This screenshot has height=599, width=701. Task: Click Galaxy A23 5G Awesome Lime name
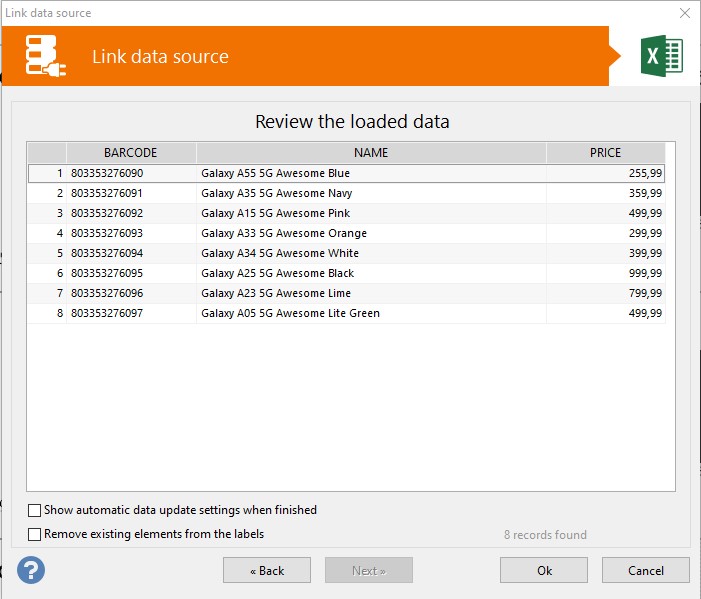click(371, 293)
